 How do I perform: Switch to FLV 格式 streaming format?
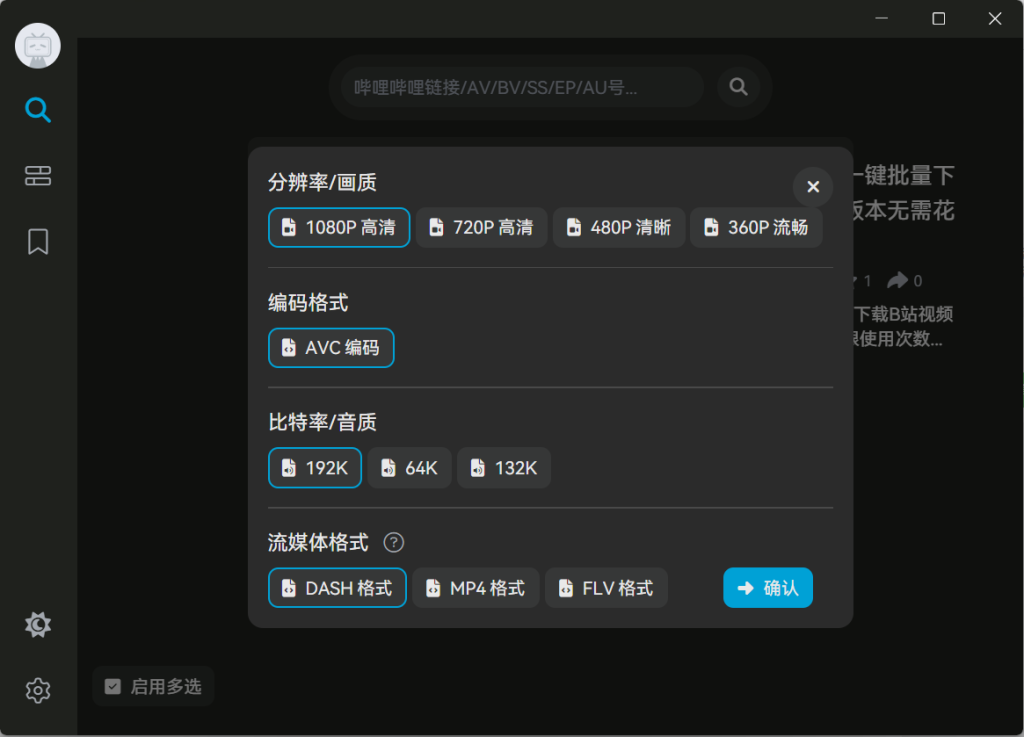coord(606,588)
